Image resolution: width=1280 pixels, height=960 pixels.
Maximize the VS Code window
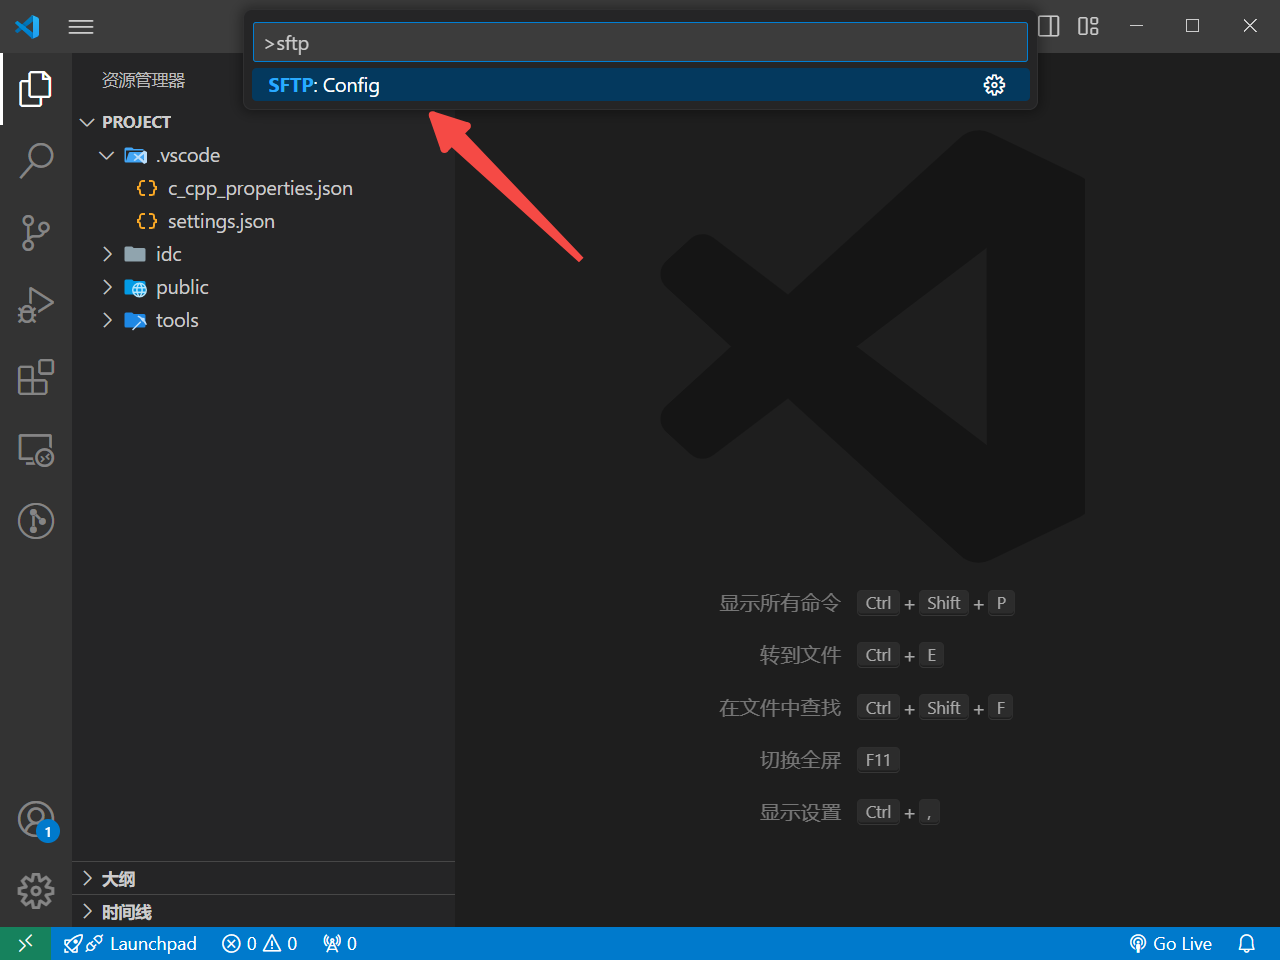click(1192, 26)
